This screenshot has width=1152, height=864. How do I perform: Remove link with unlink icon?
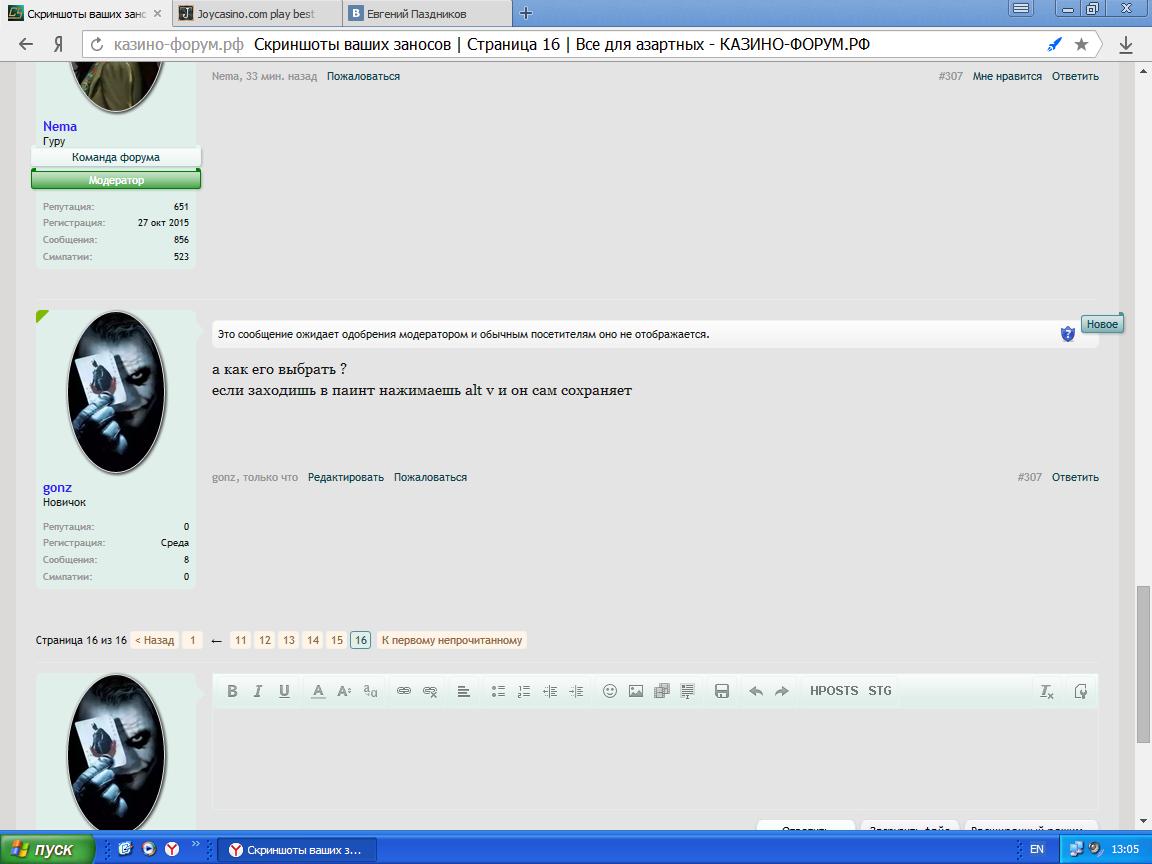430,691
